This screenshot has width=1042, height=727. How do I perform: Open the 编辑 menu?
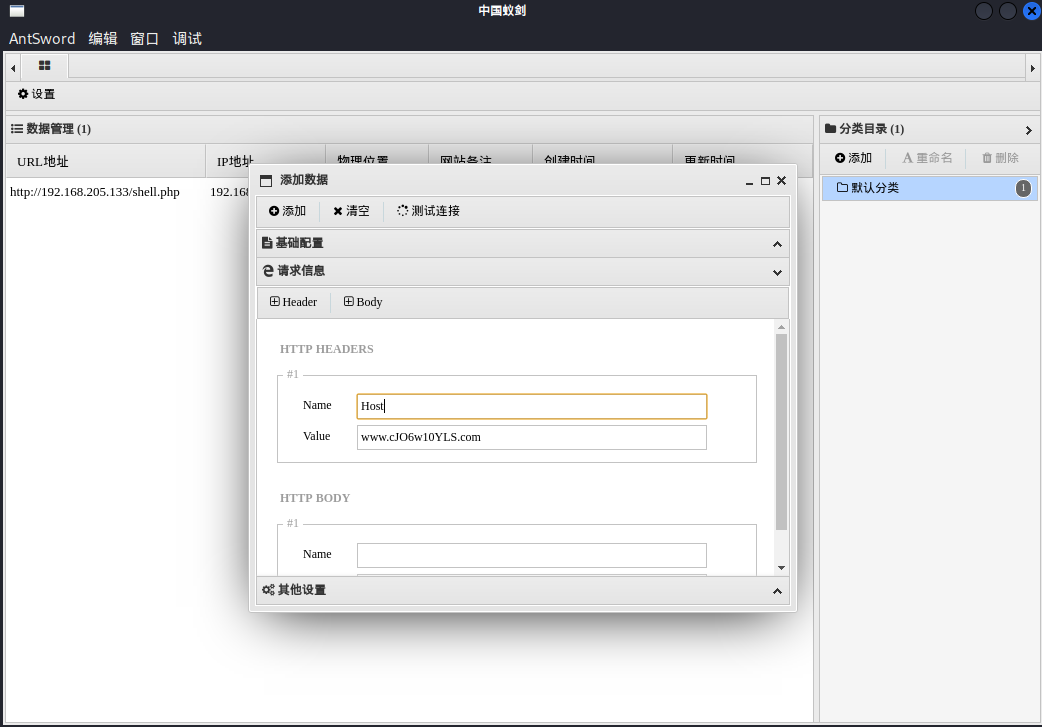pos(103,39)
